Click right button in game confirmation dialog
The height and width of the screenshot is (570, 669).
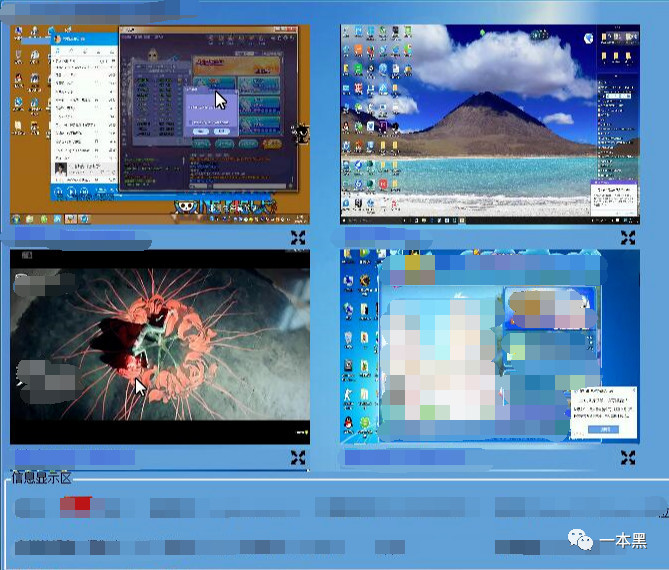pos(221,131)
